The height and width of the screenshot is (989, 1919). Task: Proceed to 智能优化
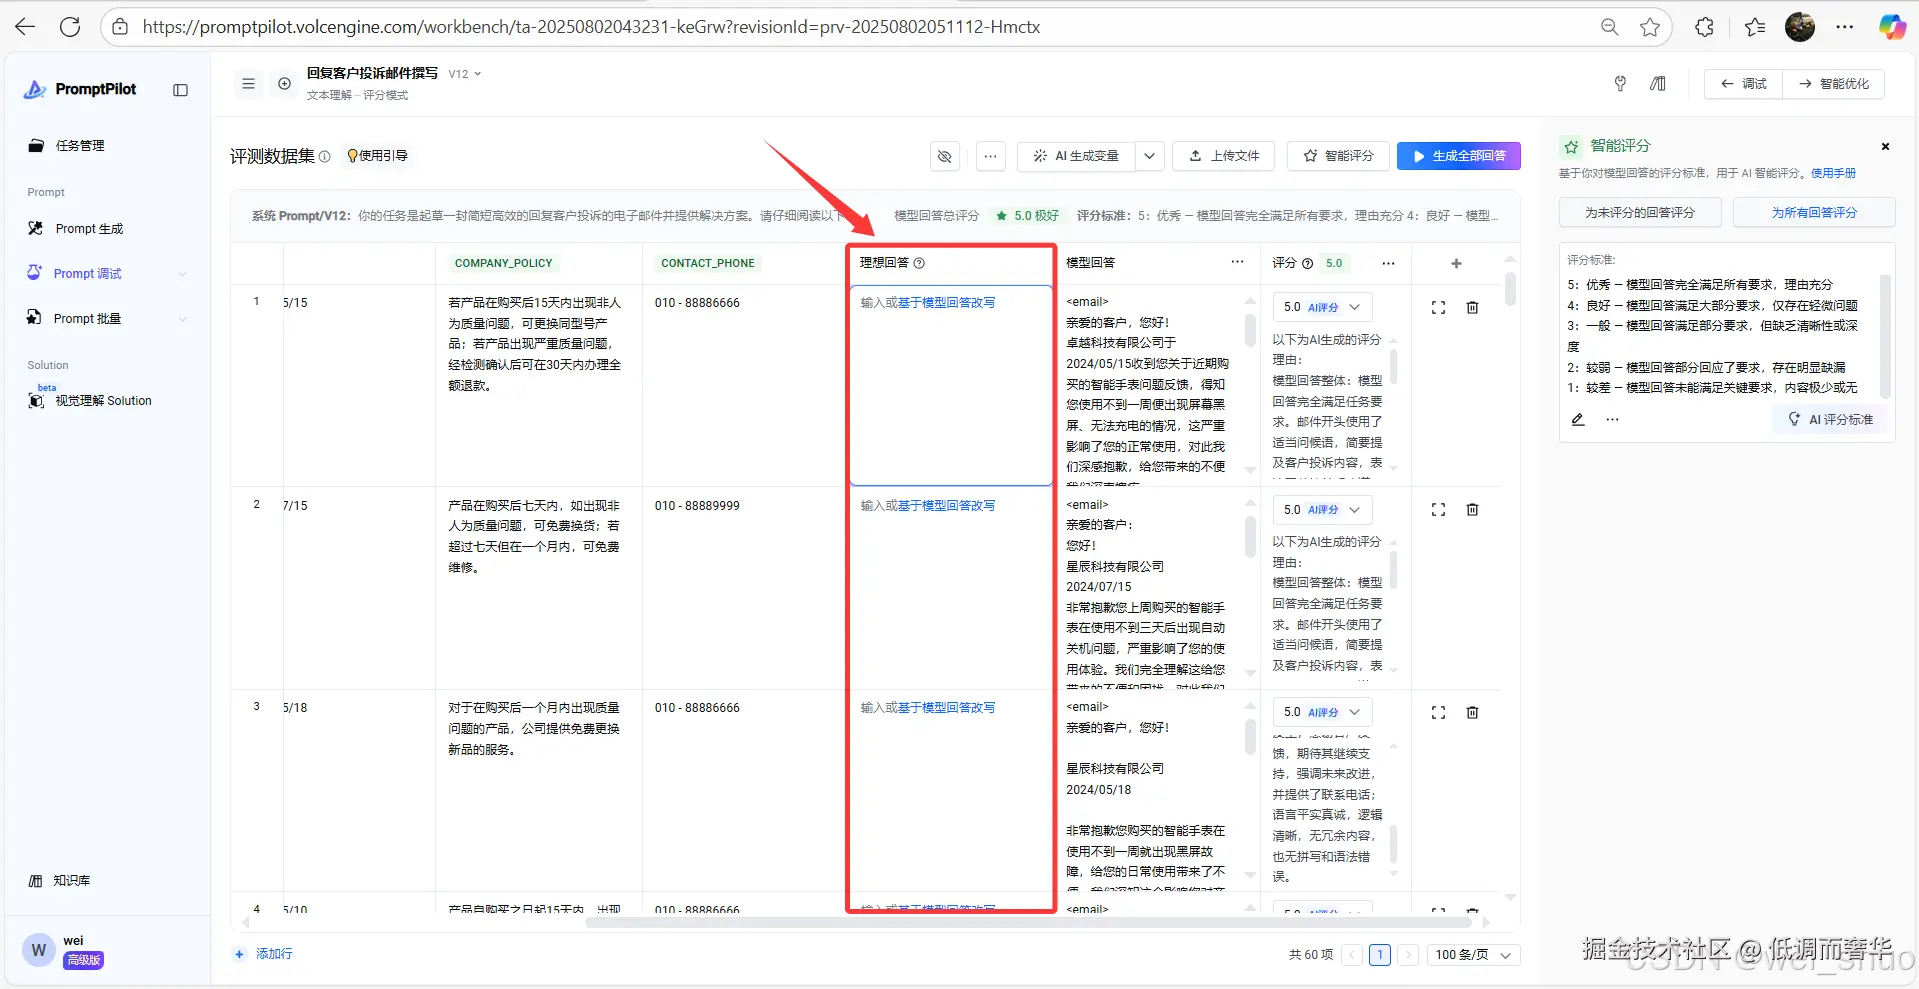(1834, 84)
